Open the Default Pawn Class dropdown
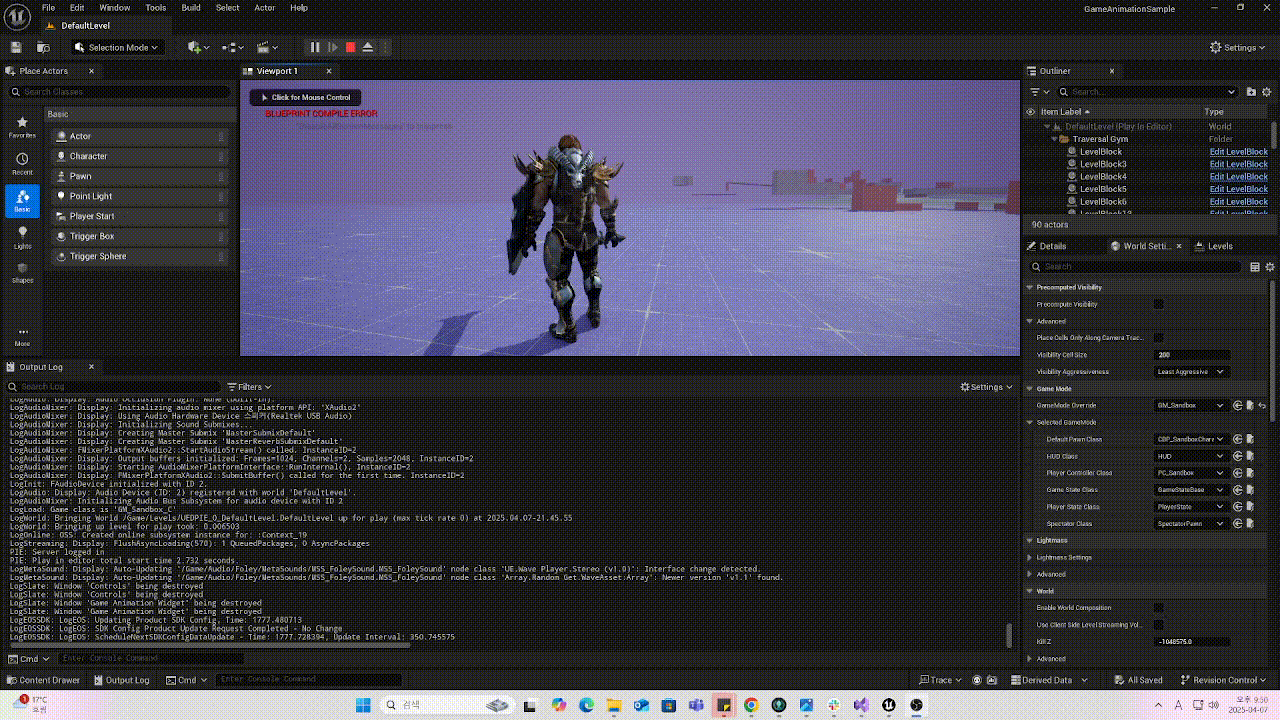This screenshot has height=720, width=1280. point(1191,439)
